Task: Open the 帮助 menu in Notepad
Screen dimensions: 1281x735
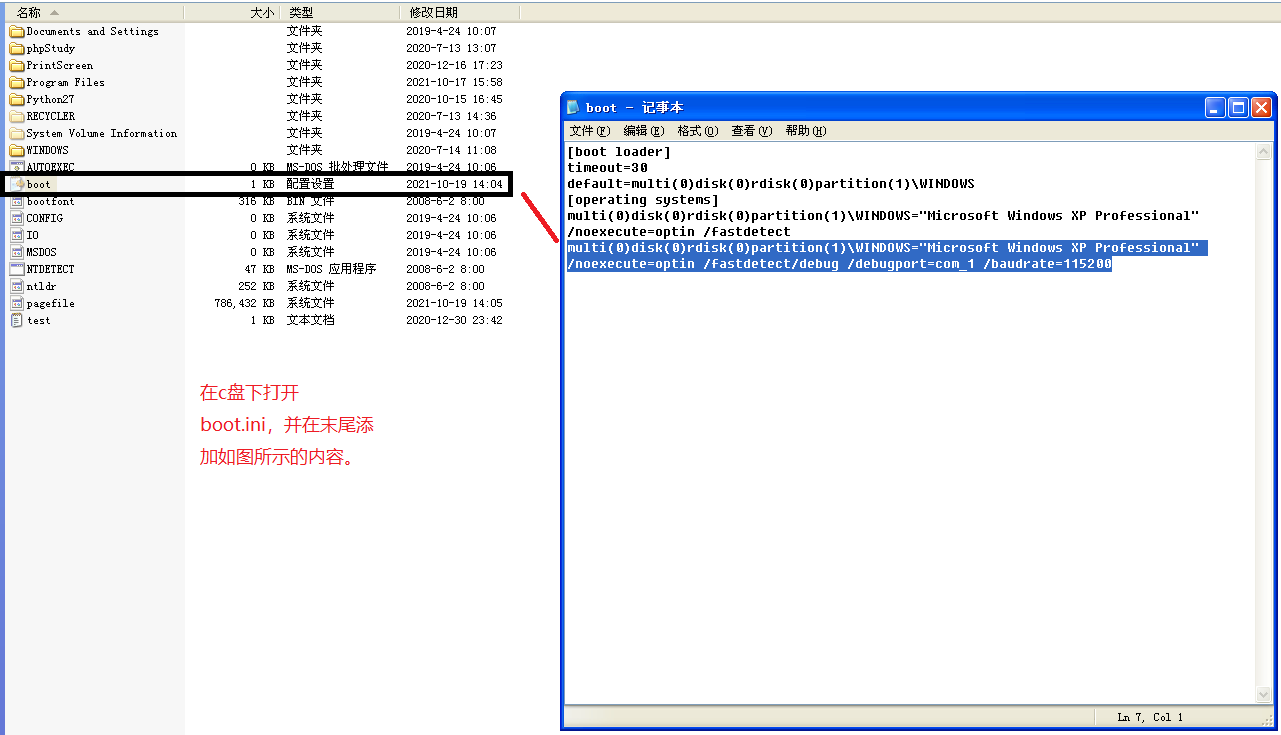Action: [x=805, y=130]
